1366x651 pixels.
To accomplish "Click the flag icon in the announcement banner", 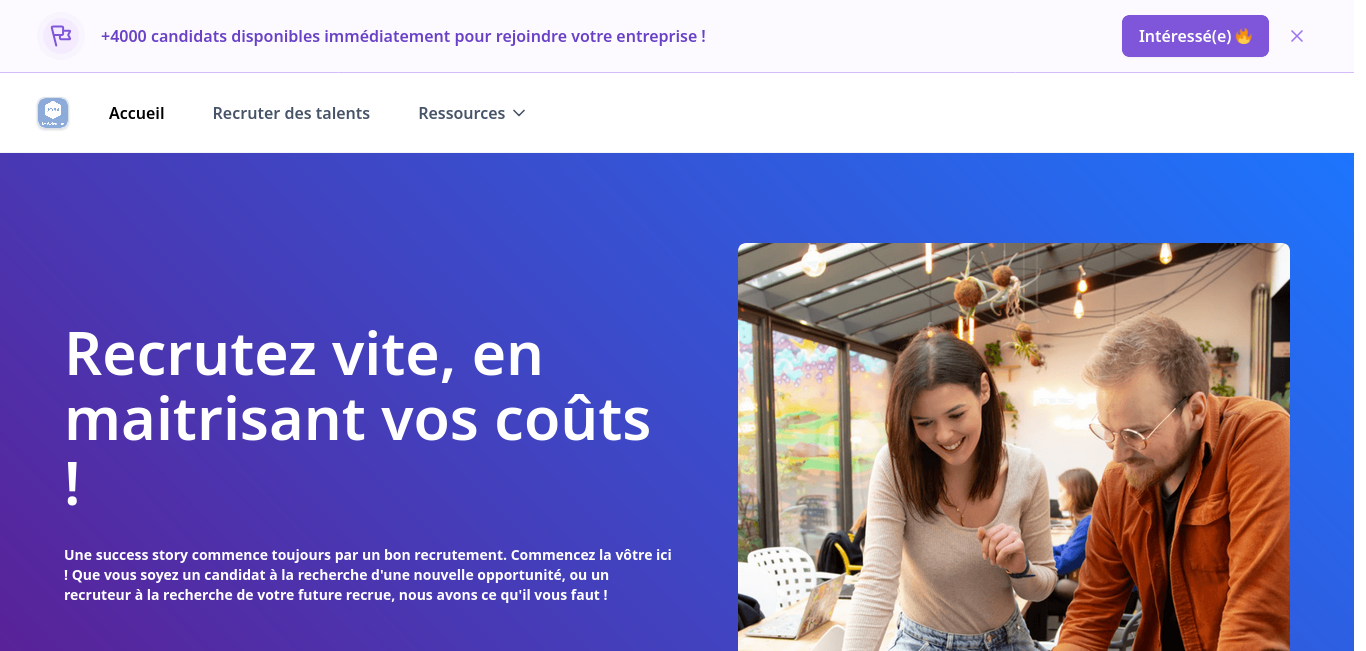I will pos(61,36).
